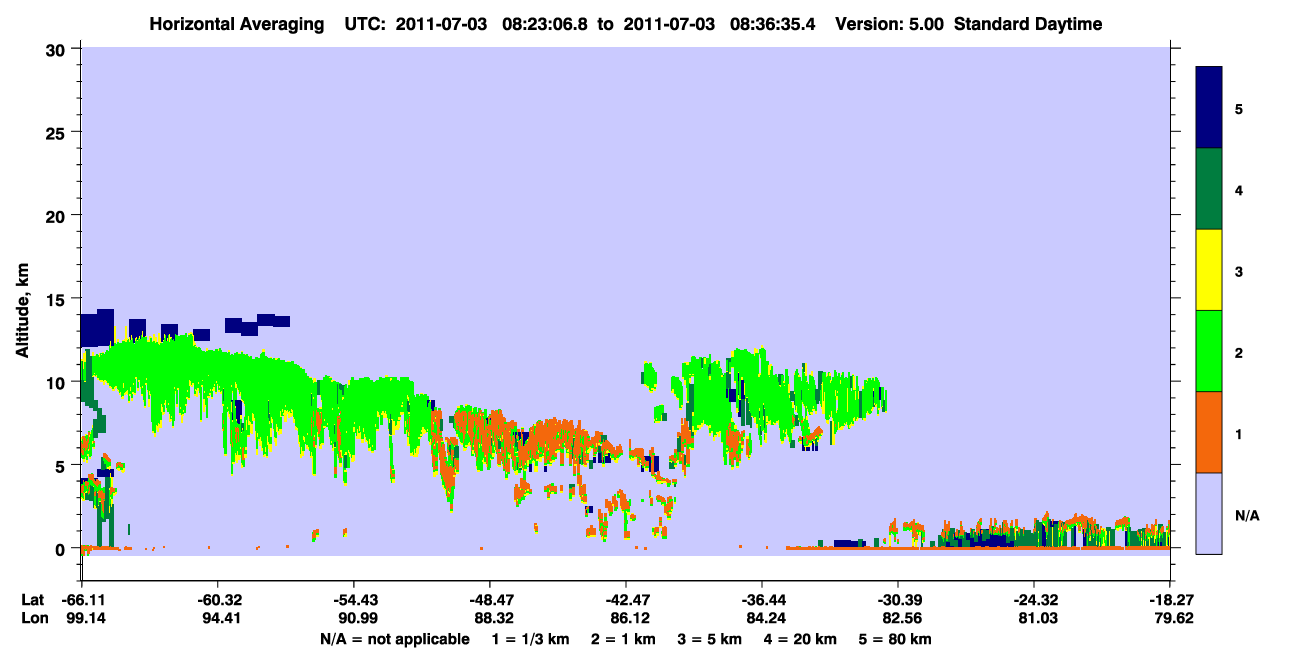This screenshot has width=1300, height=667.
Task: Click the date '2011-07-03' after 'UTC:'
Action: point(441,24)
